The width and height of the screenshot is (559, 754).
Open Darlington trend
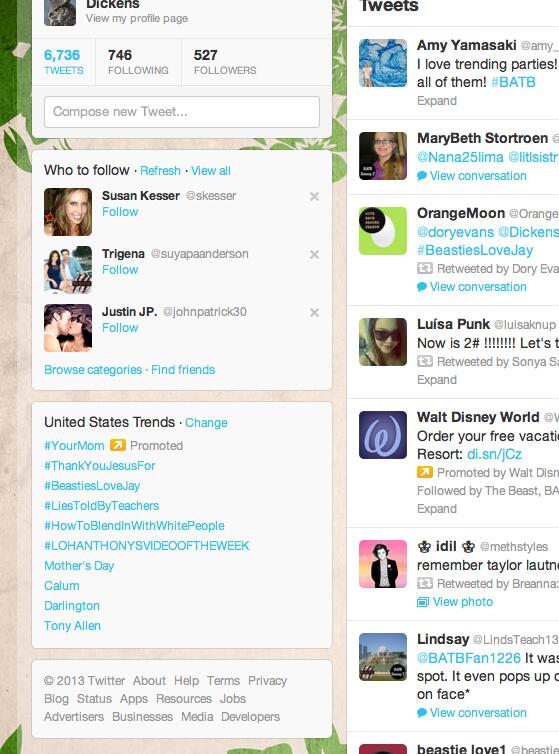tap(72, 606)
